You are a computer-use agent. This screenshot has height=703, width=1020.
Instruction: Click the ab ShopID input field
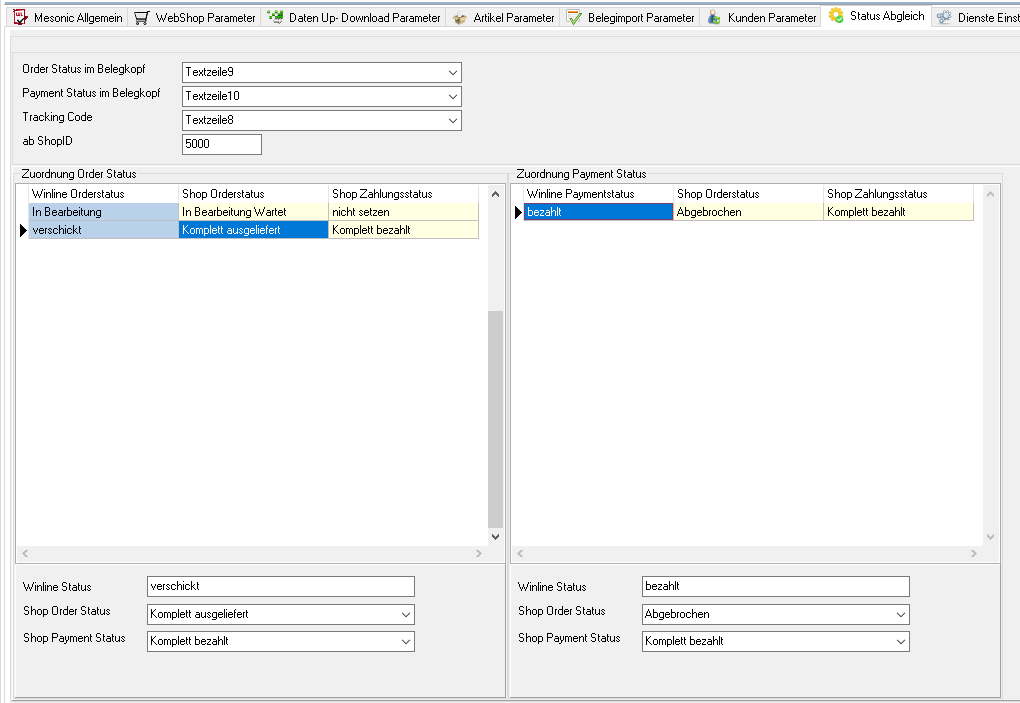coord(221,145)
